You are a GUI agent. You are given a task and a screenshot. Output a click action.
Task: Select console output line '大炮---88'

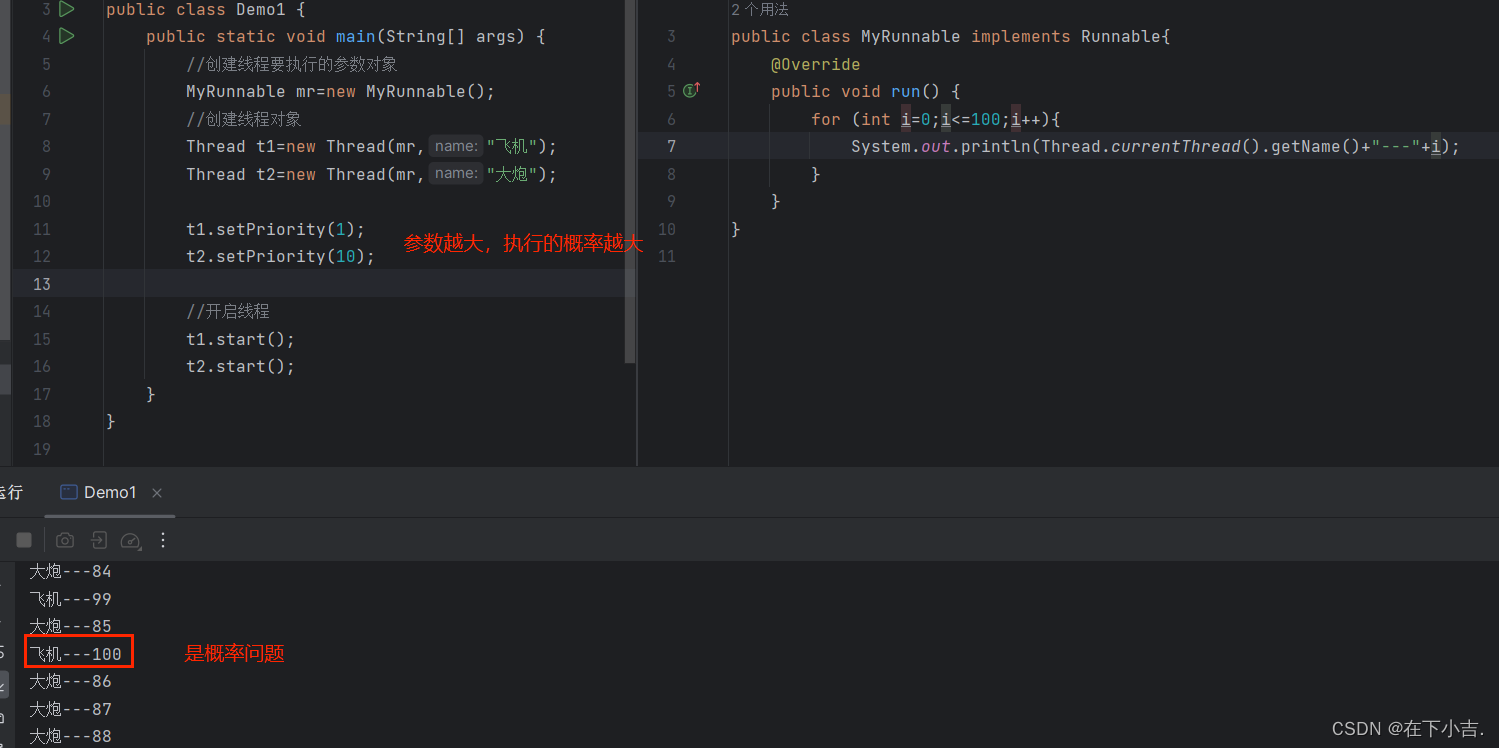(x=70, y=736)
